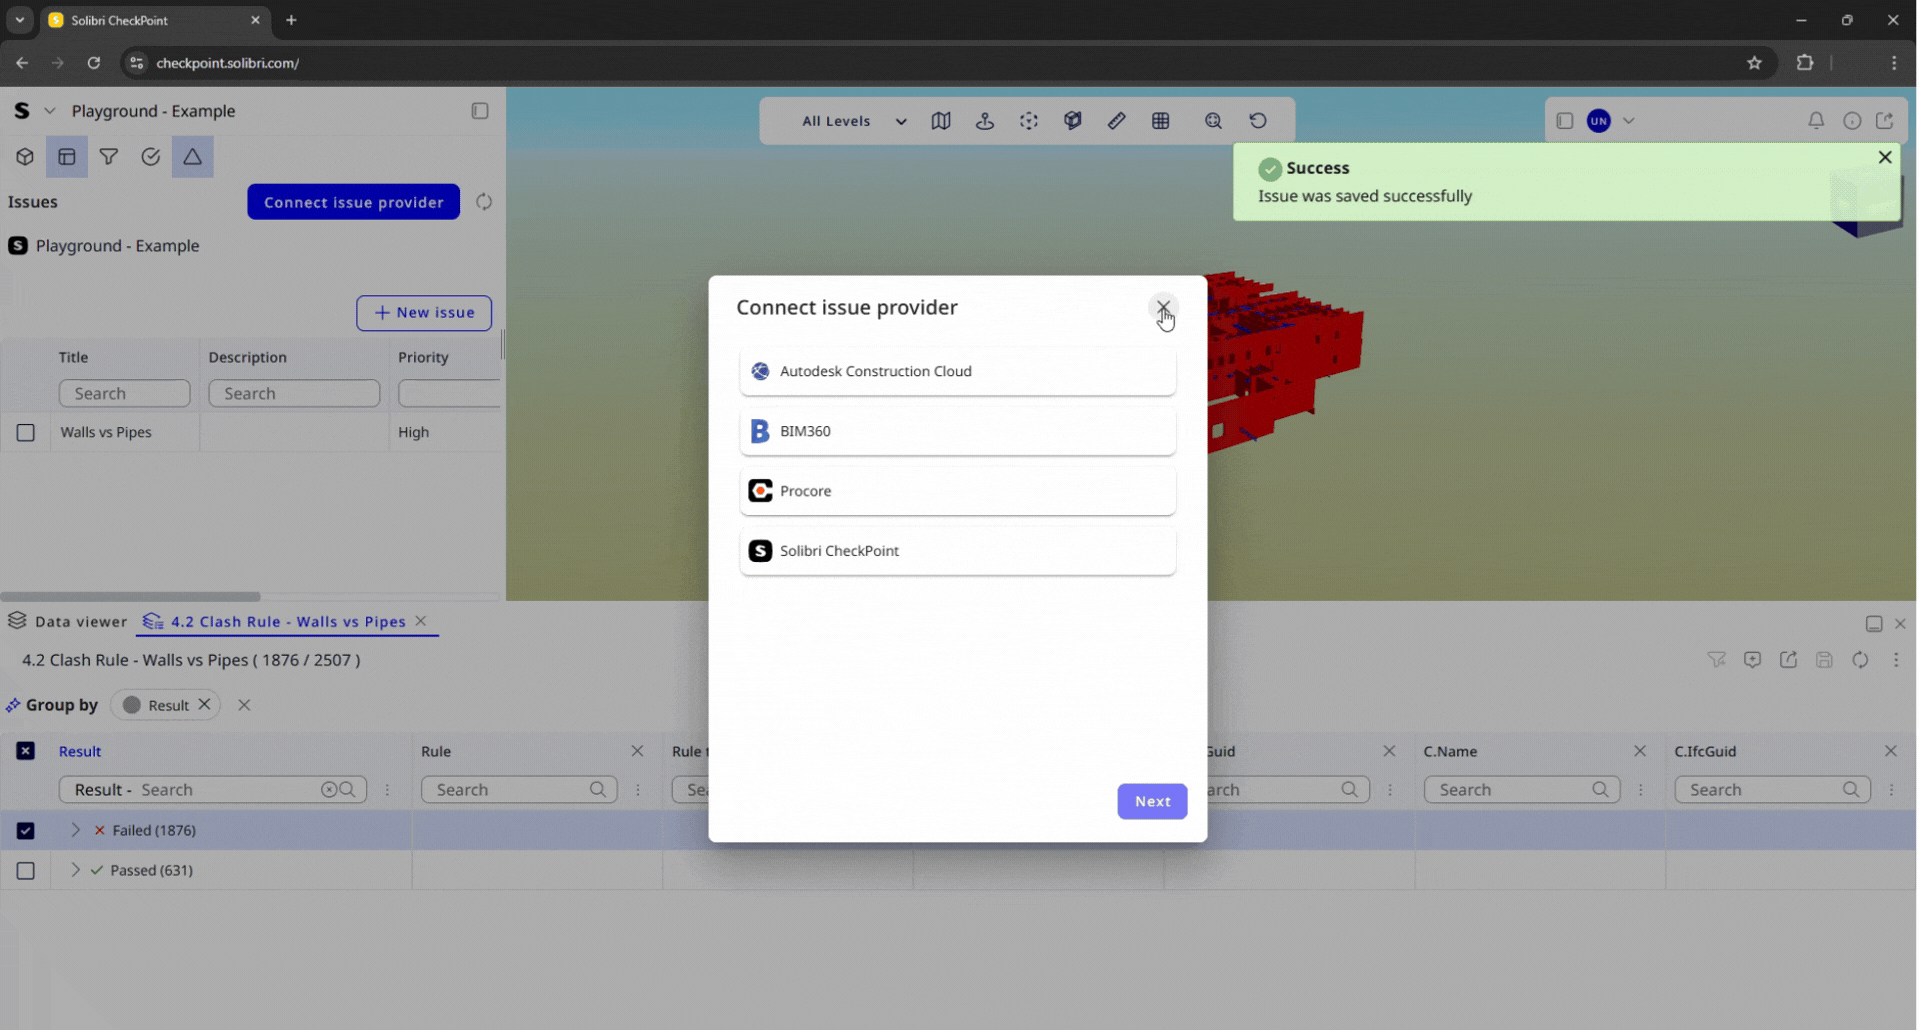Click the refresh icon beside Connect issue provider
Screen dimensions: 1919x1030
point(484,202)
